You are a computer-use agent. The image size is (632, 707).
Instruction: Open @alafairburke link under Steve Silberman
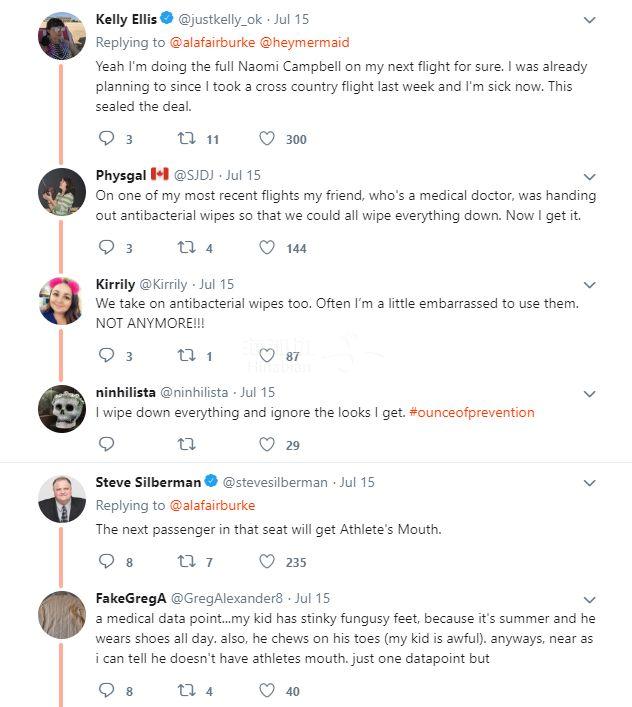coord(212,505)
